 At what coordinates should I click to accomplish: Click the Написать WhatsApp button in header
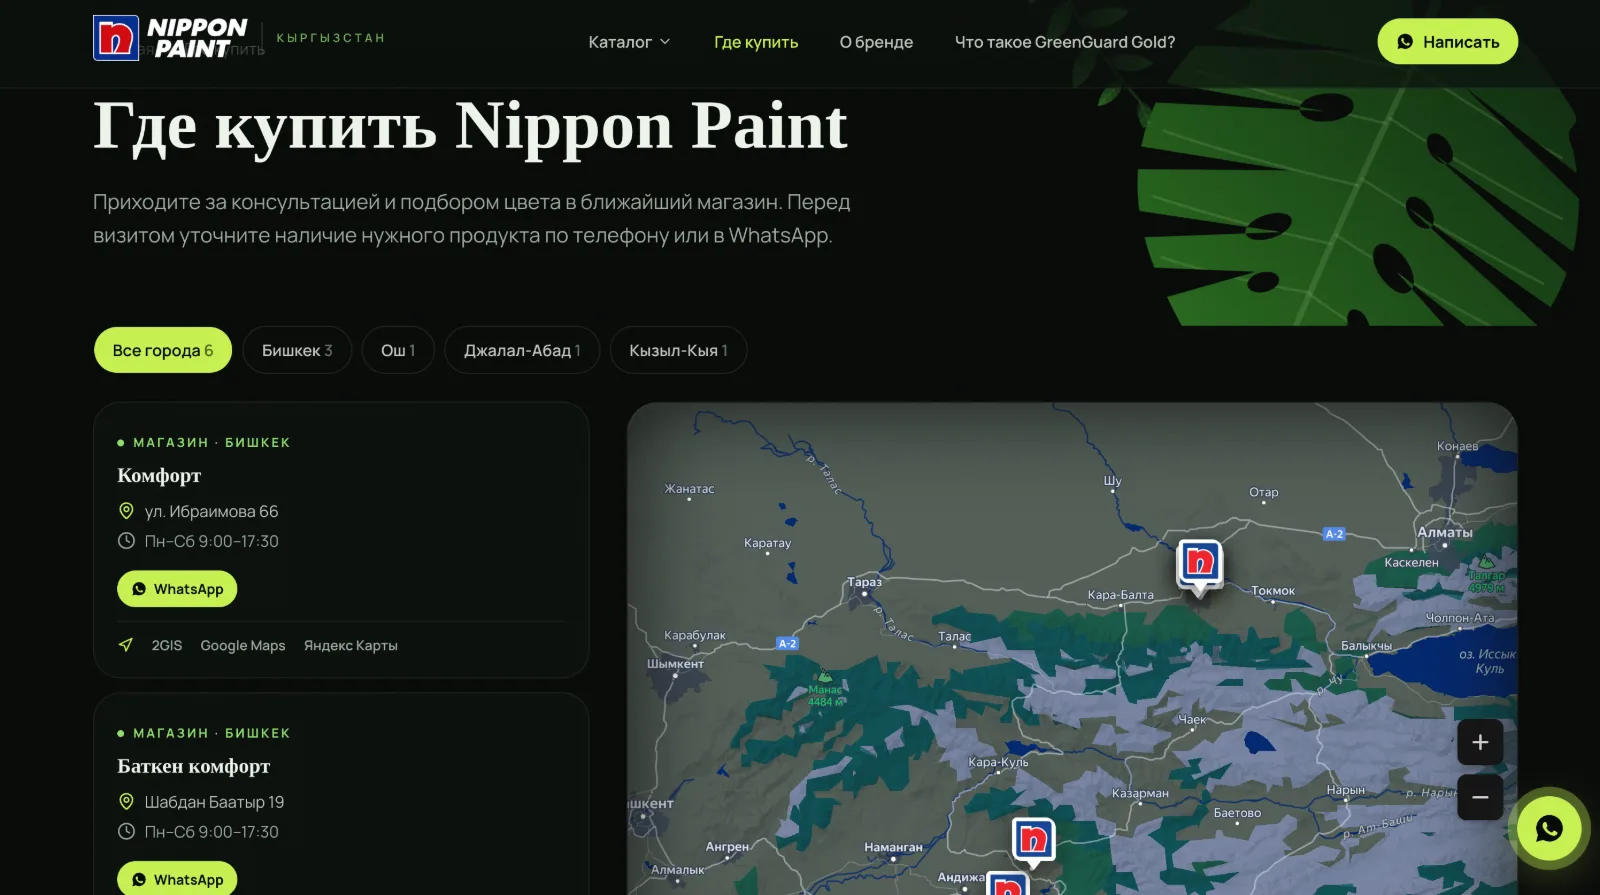(x=1447, y=42)
